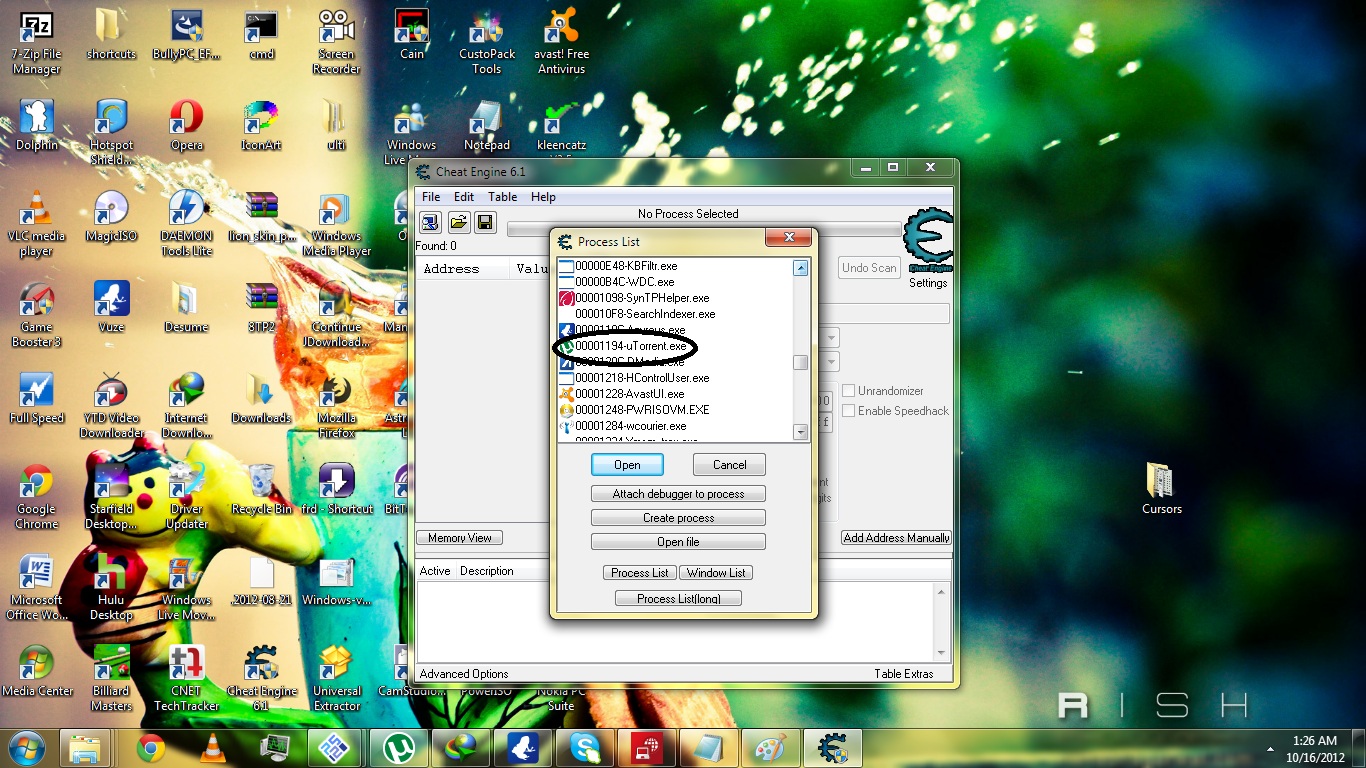Click the VLC cone taskbar icon

tap(212, 748)
